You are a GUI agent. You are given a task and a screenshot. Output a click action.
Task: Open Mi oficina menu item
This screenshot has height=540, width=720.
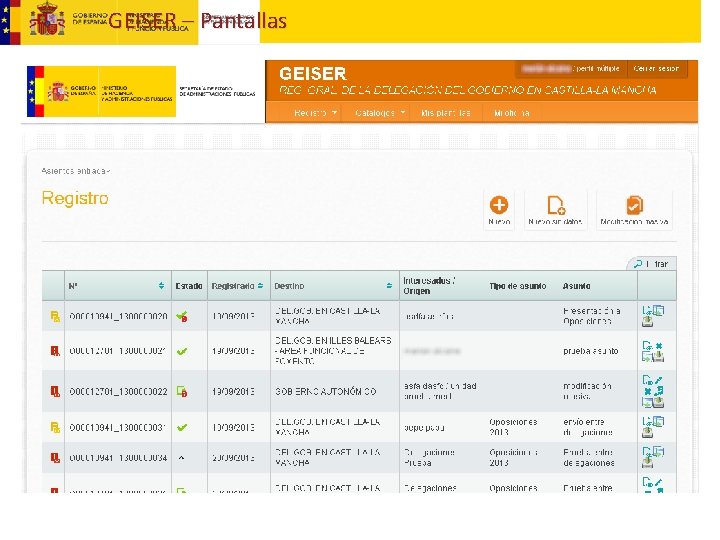(512, 113)
